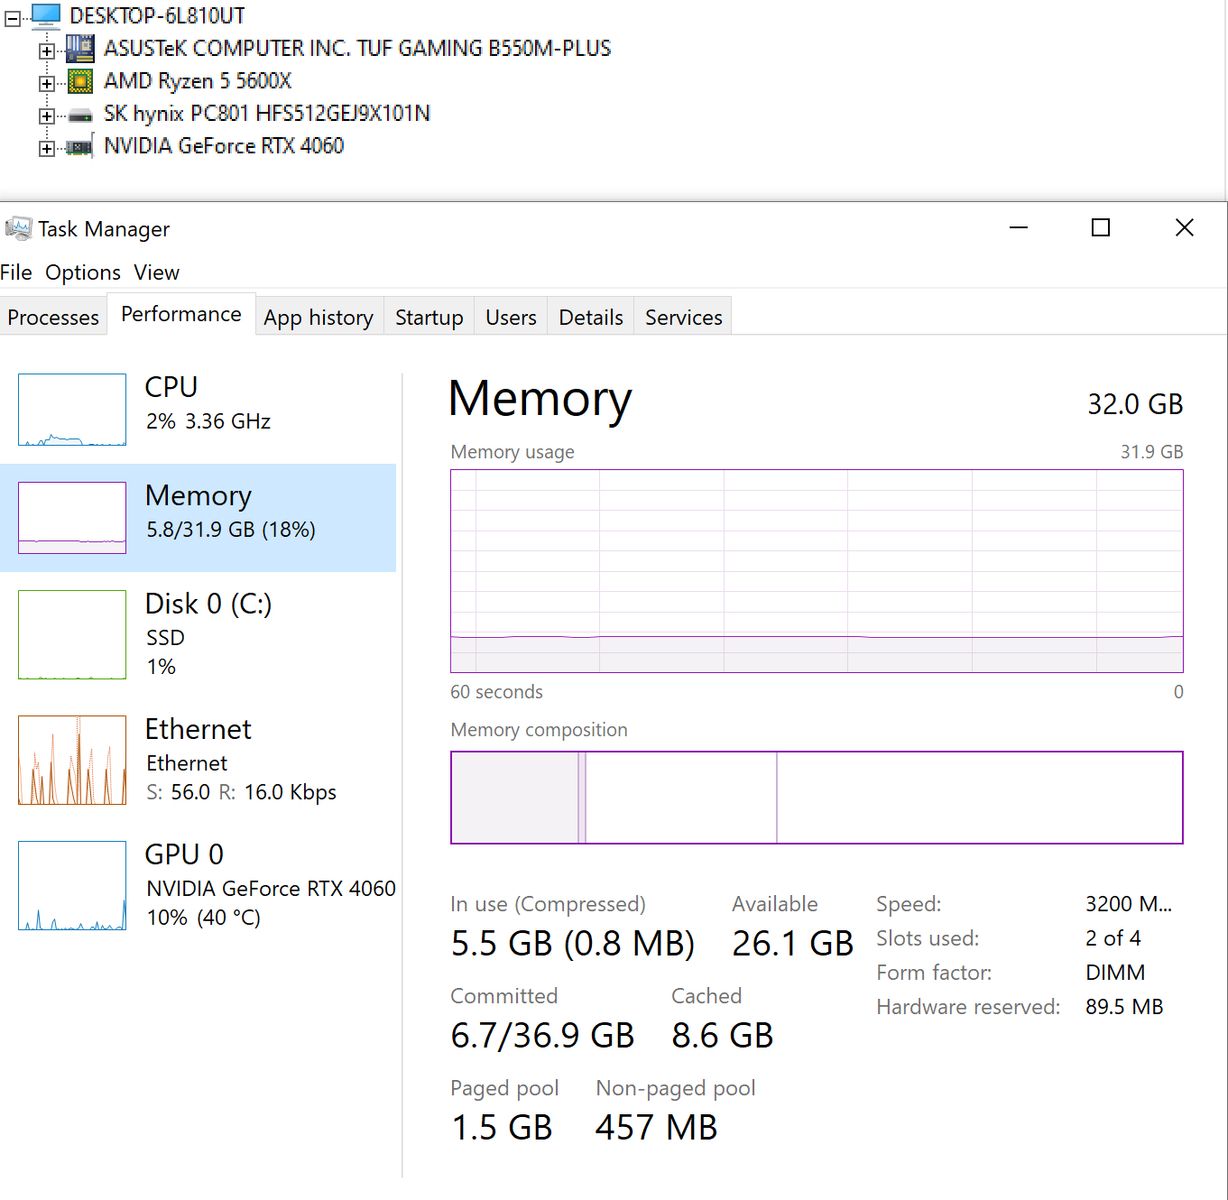Click the AMD Ryzen 5 5600X chip icon
The image size is (1228, 1200).
(80, 81)
